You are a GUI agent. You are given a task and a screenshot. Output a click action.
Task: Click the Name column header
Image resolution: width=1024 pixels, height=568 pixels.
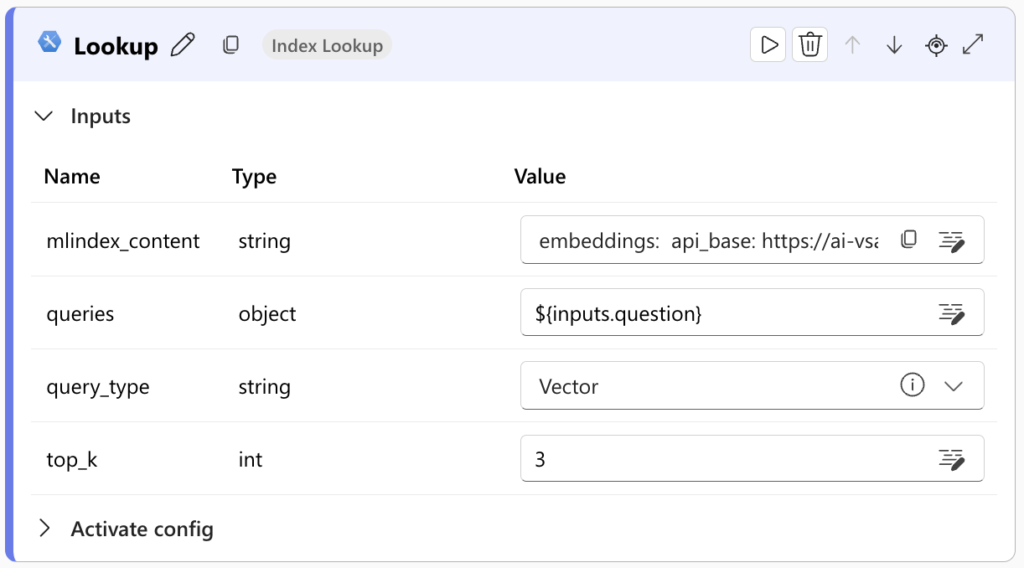(x=72, y=176)
